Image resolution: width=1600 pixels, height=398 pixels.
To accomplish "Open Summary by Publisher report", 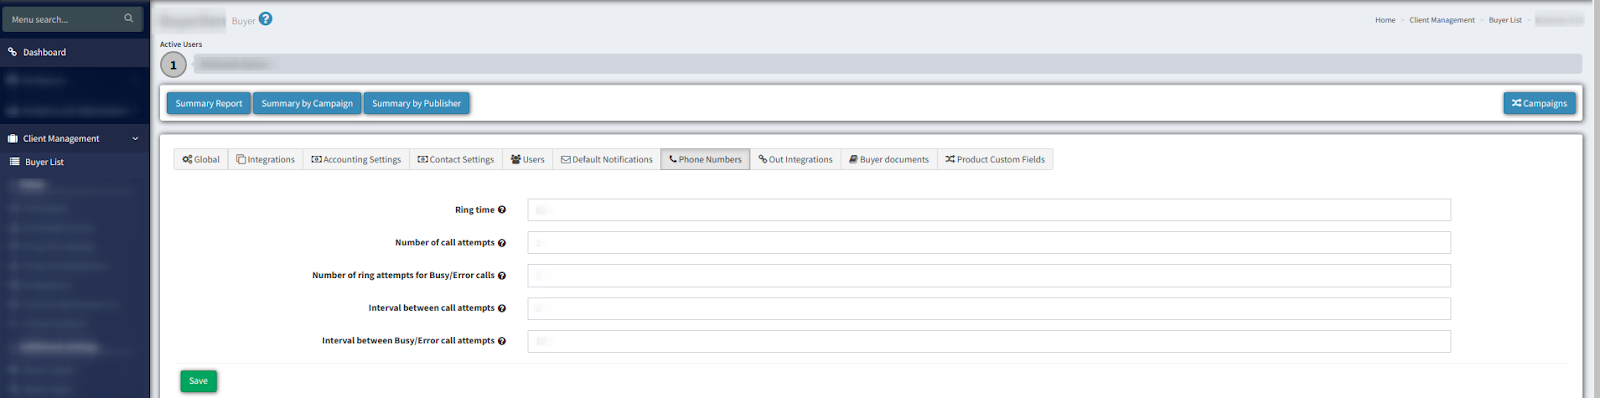I will pos(417,103).
